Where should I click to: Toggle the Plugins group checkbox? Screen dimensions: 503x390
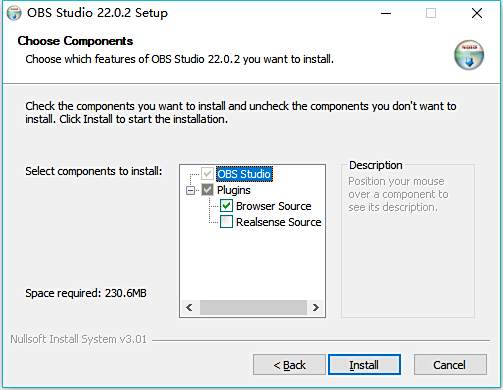(x=207, y=190)
